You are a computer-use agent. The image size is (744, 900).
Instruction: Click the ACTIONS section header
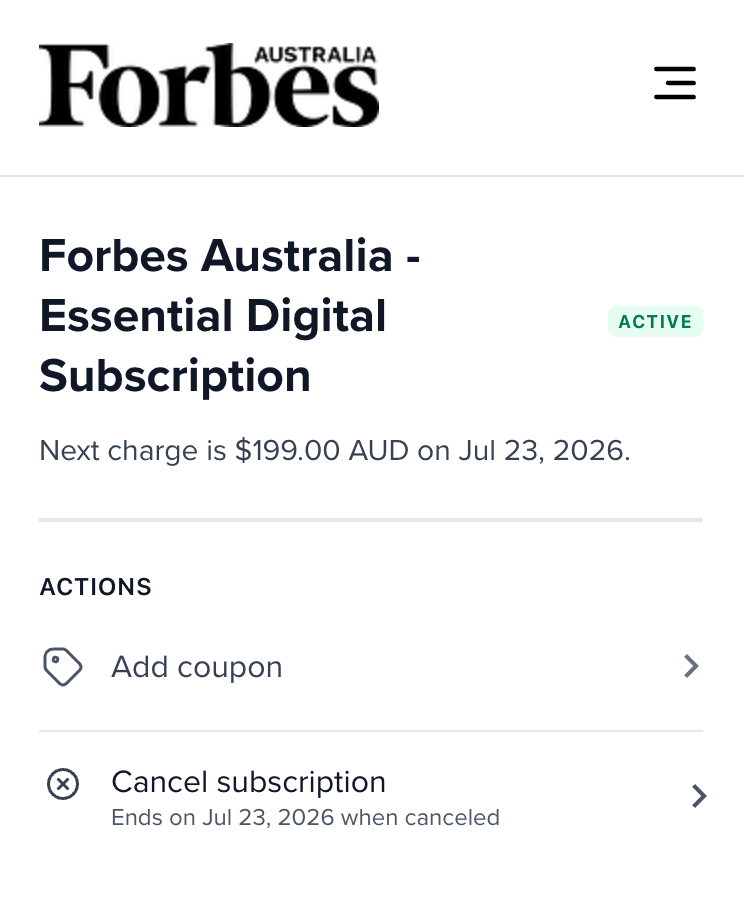point(95,587)
